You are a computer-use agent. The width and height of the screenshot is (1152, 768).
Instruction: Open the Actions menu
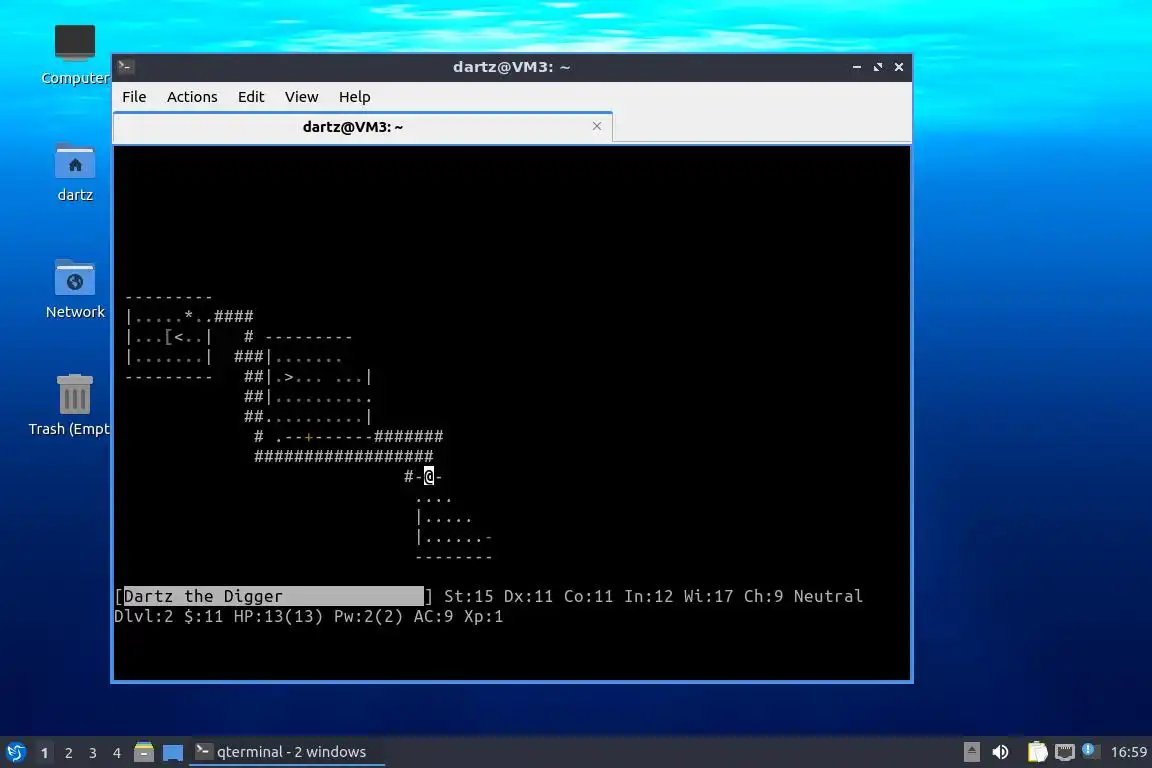point(192,97)
